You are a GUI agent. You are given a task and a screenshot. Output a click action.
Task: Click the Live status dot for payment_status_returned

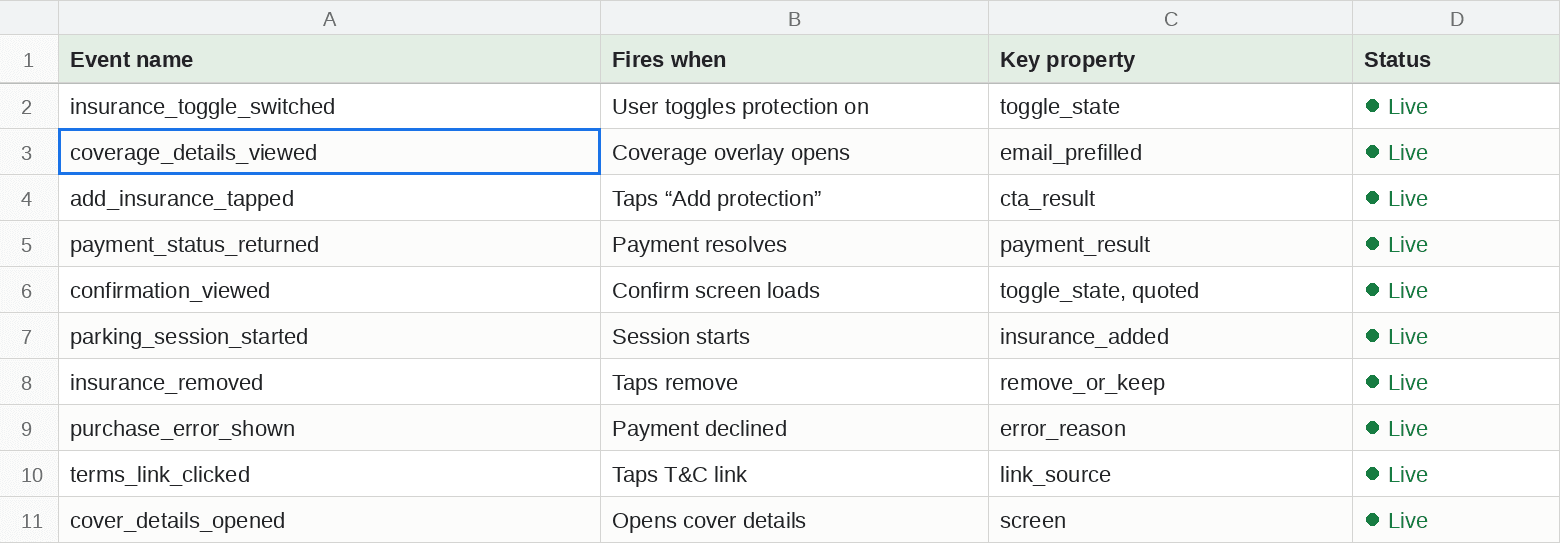pos(1373,244)
